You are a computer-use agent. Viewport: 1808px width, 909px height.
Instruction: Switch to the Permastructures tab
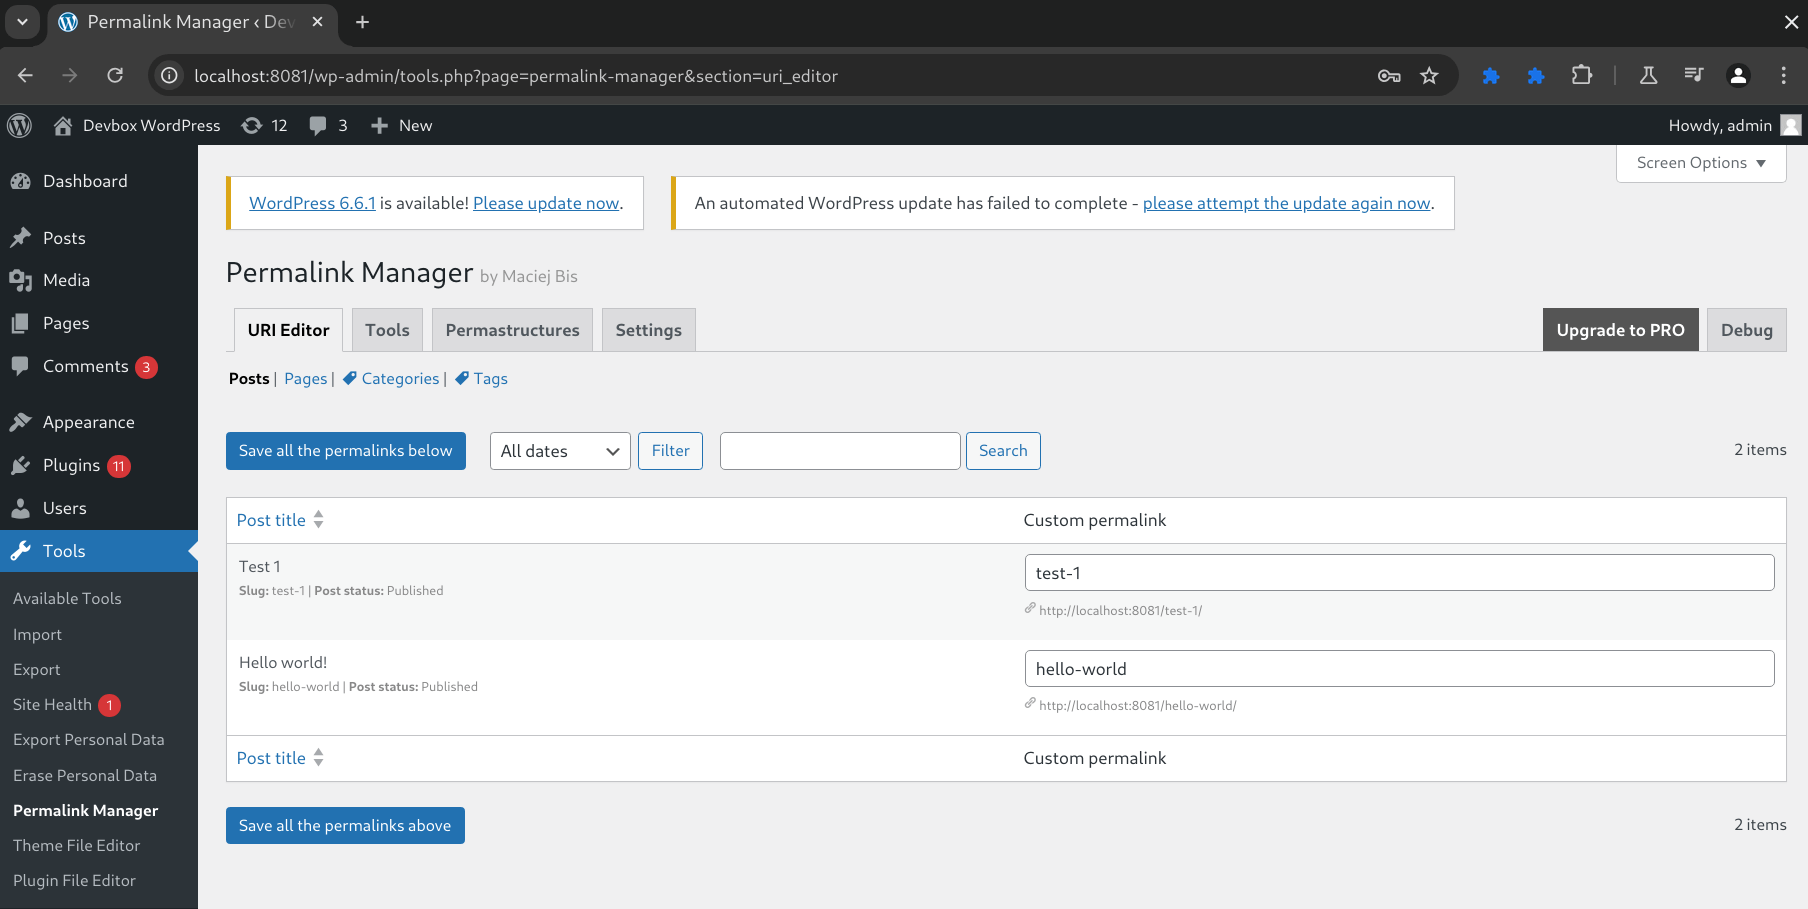pyautogui.click(x=512, y=330)
